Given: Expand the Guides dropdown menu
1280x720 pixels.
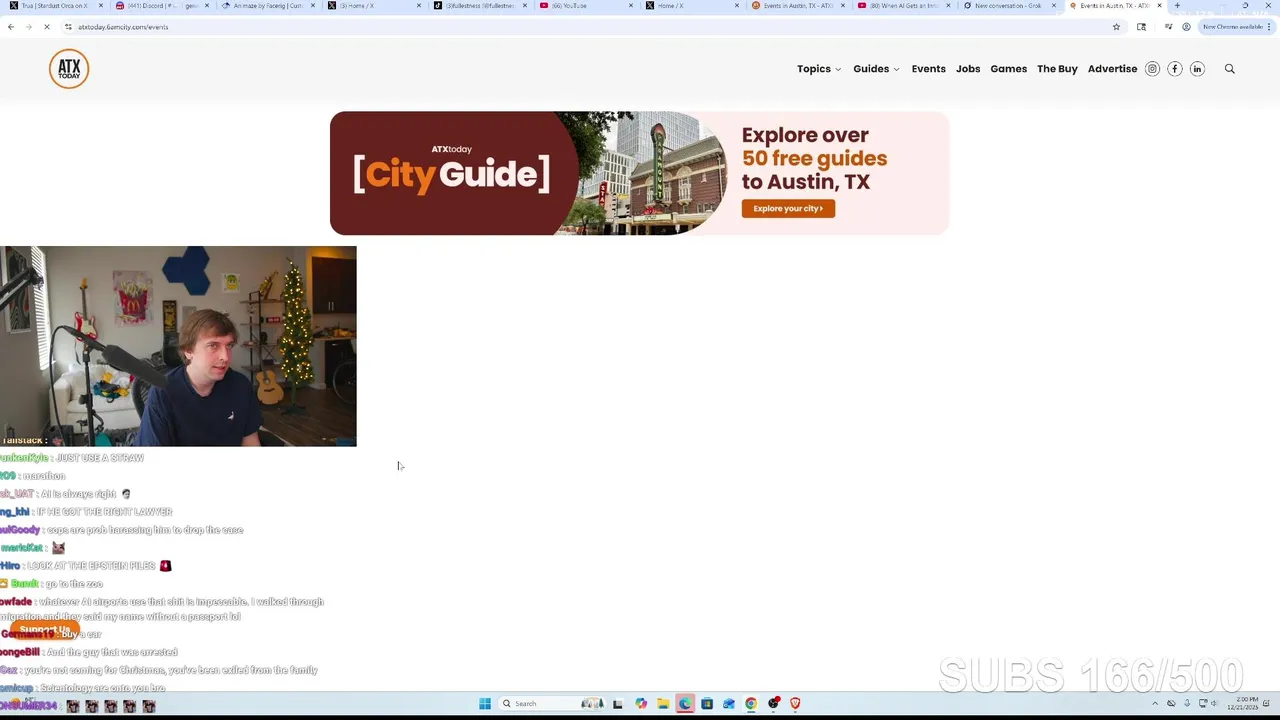Looking at the screenshot, I should (876, 69).
